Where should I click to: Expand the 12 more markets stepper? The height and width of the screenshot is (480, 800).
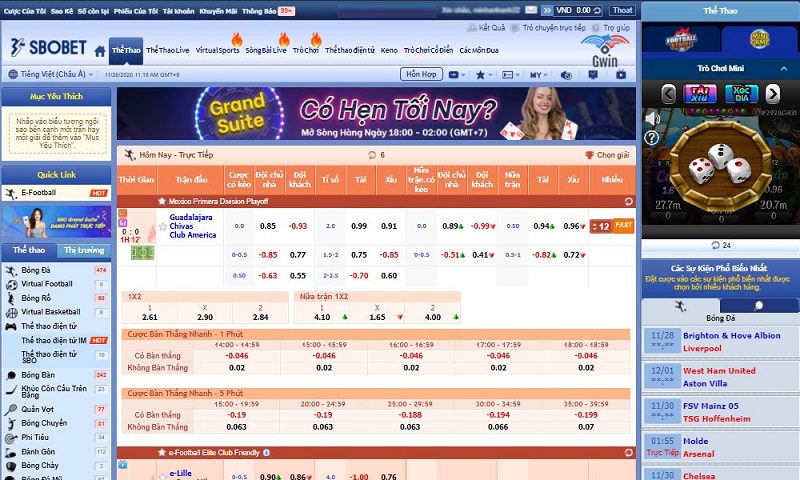click(601, 226)
